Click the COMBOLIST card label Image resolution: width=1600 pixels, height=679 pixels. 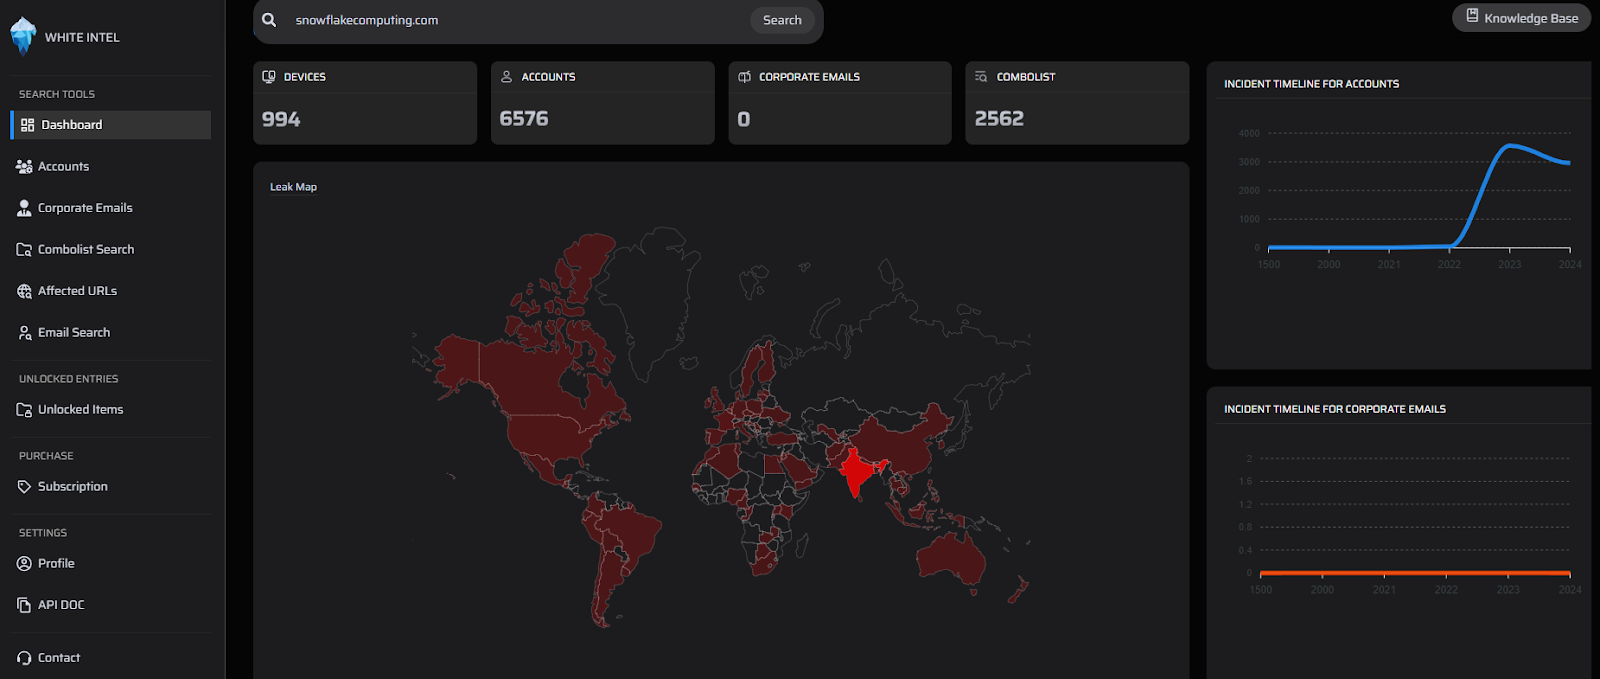click(1026, 77)
